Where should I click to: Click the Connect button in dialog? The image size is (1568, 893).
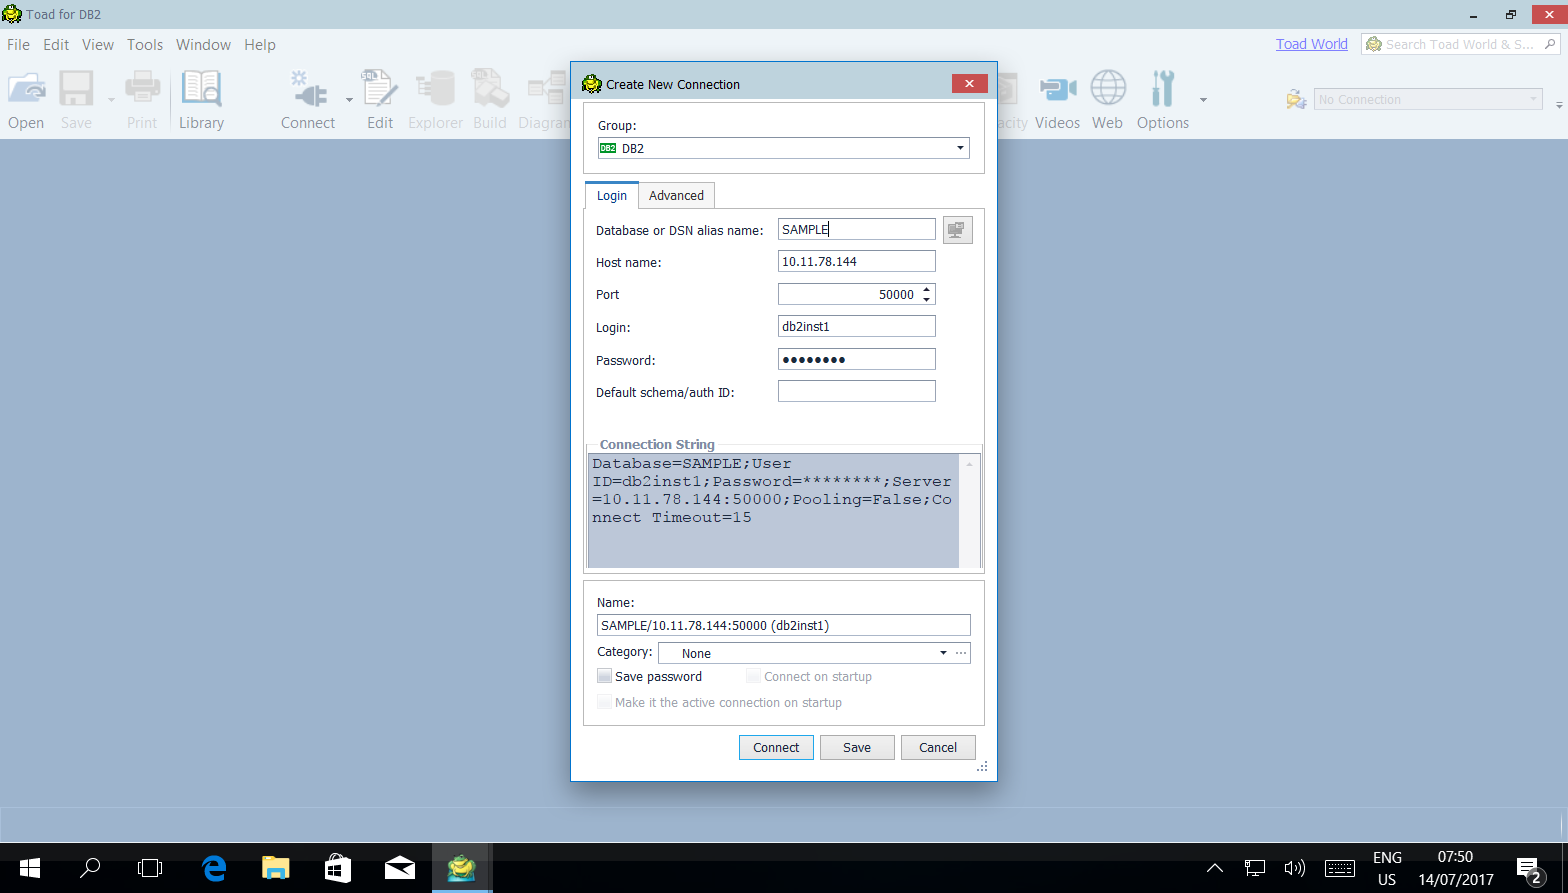pyautogui.click(x=776, y=747)
